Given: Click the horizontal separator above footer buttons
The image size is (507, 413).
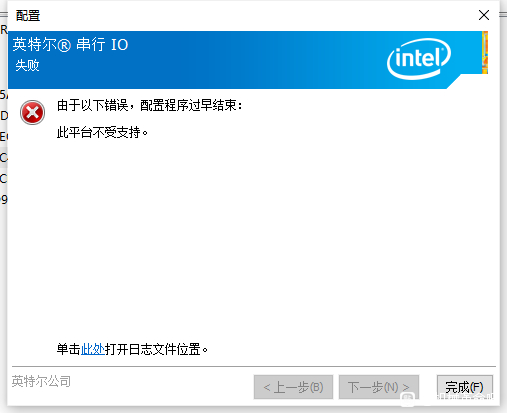Looking at the screenshot, I should [x=254, y=366].
